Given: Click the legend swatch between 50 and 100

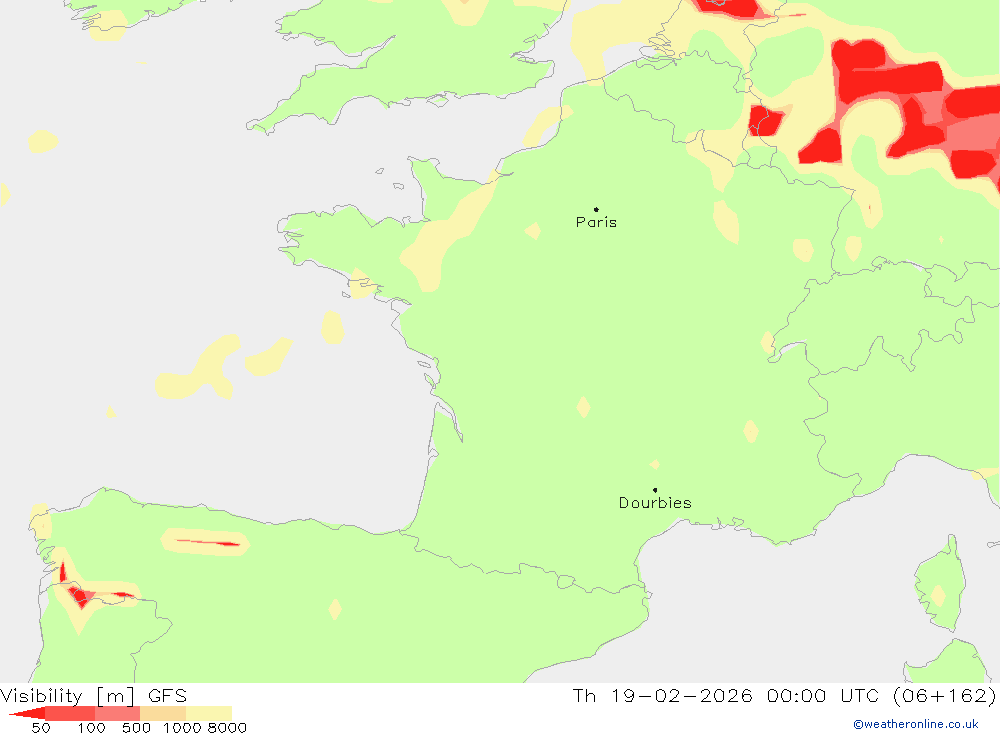Looking at the screenshot, I should point(70,713).
